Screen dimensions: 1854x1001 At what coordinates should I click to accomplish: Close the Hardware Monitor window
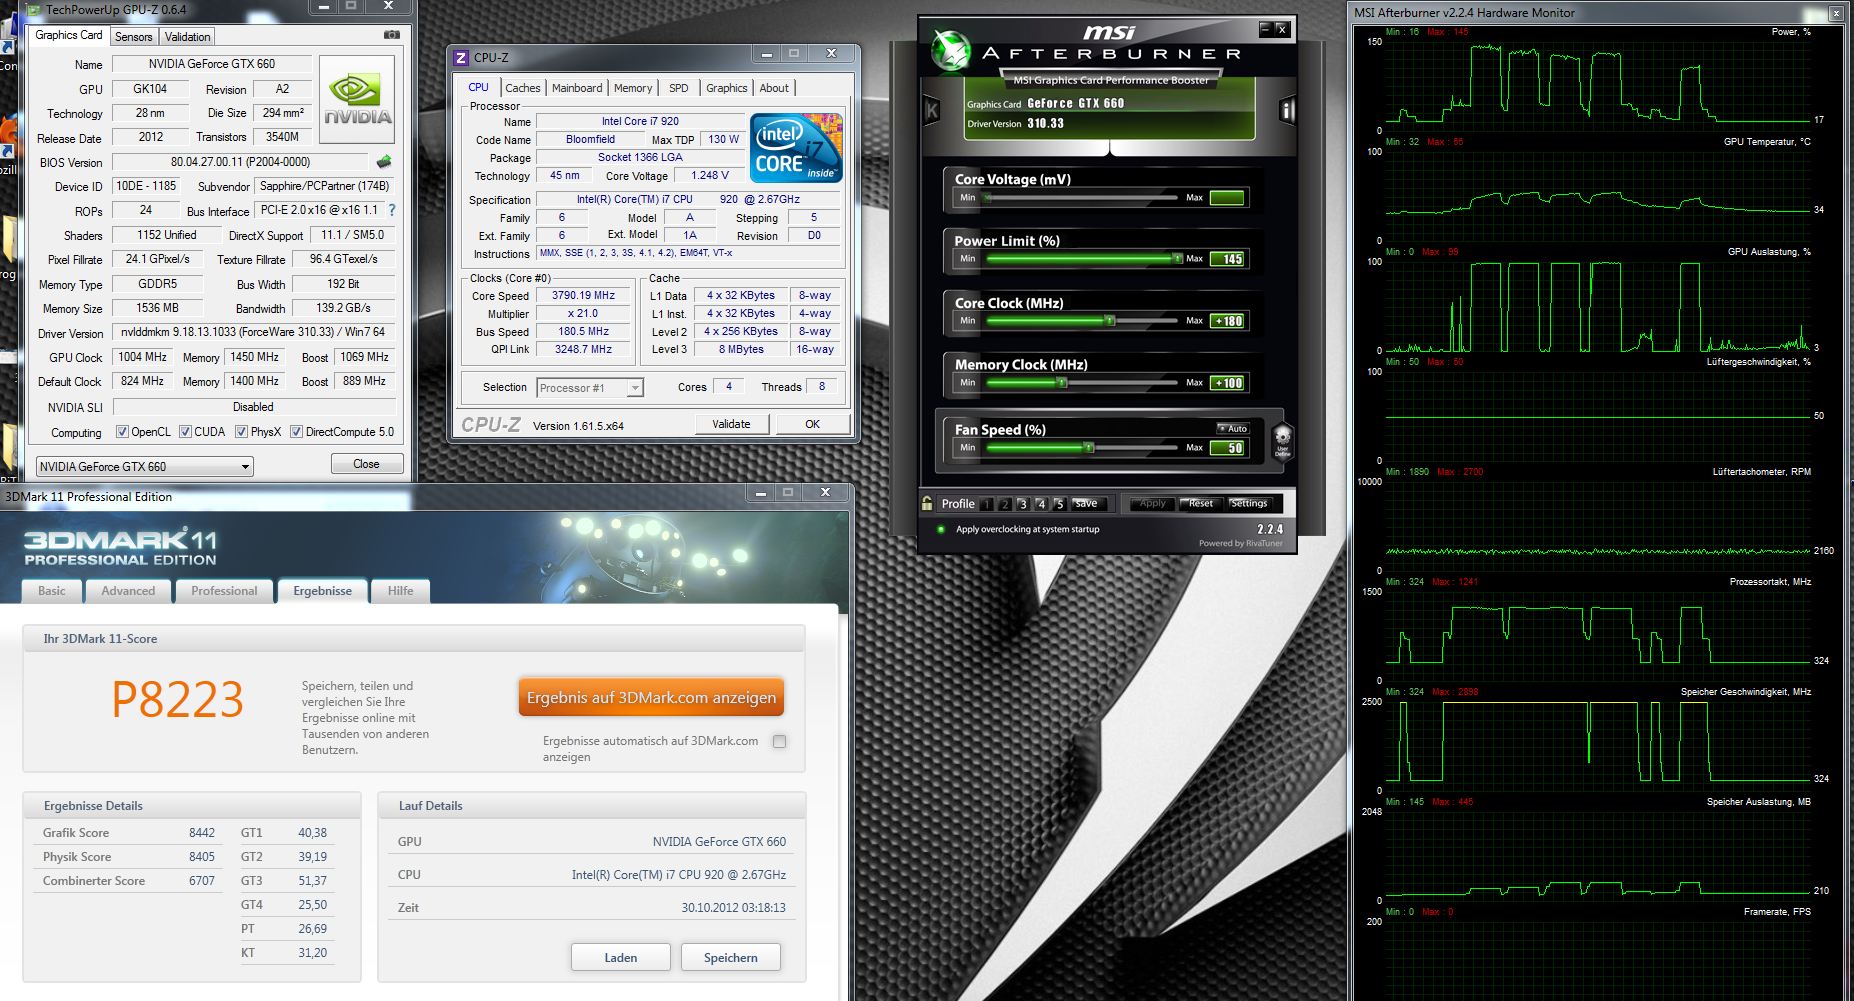[1836, 13]
